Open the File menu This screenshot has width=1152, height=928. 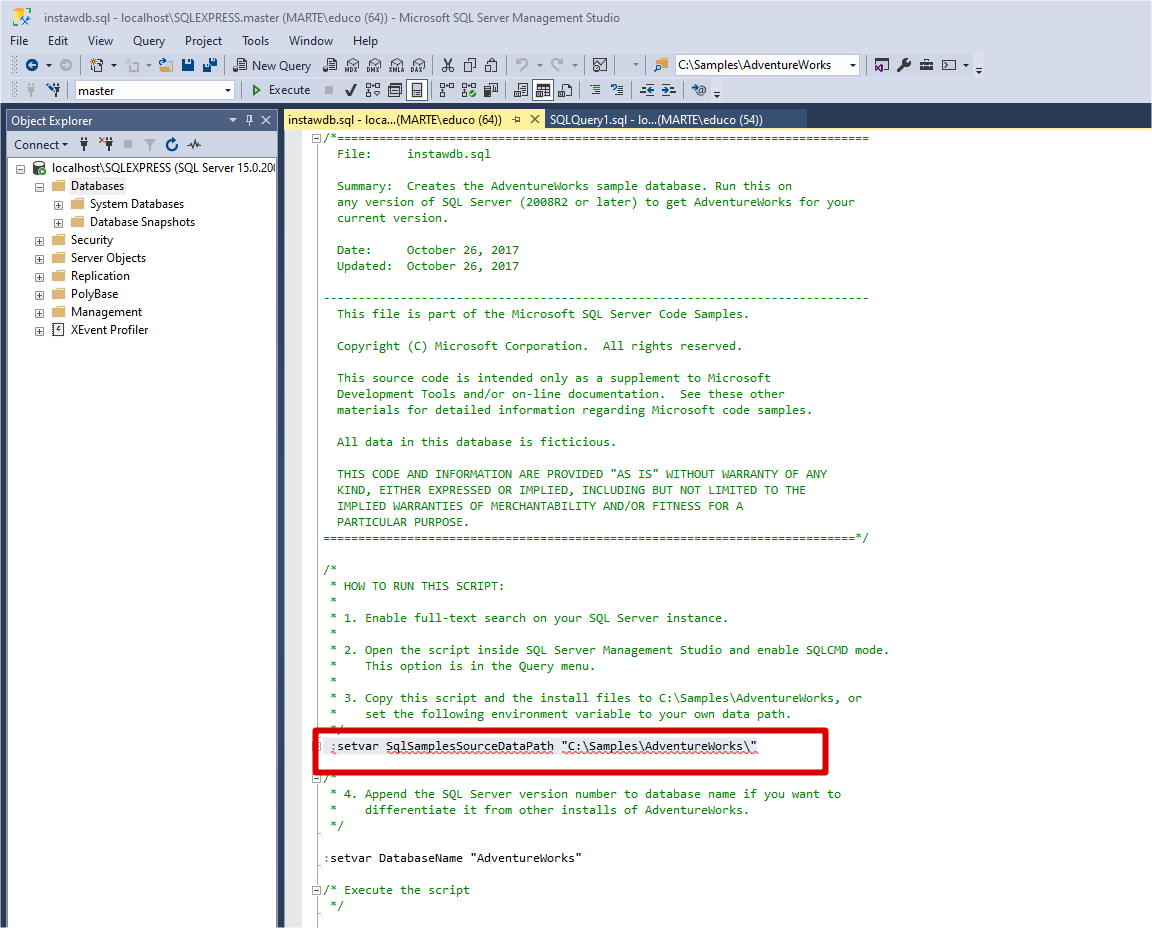pyautogui.click(x=19, y=41)
